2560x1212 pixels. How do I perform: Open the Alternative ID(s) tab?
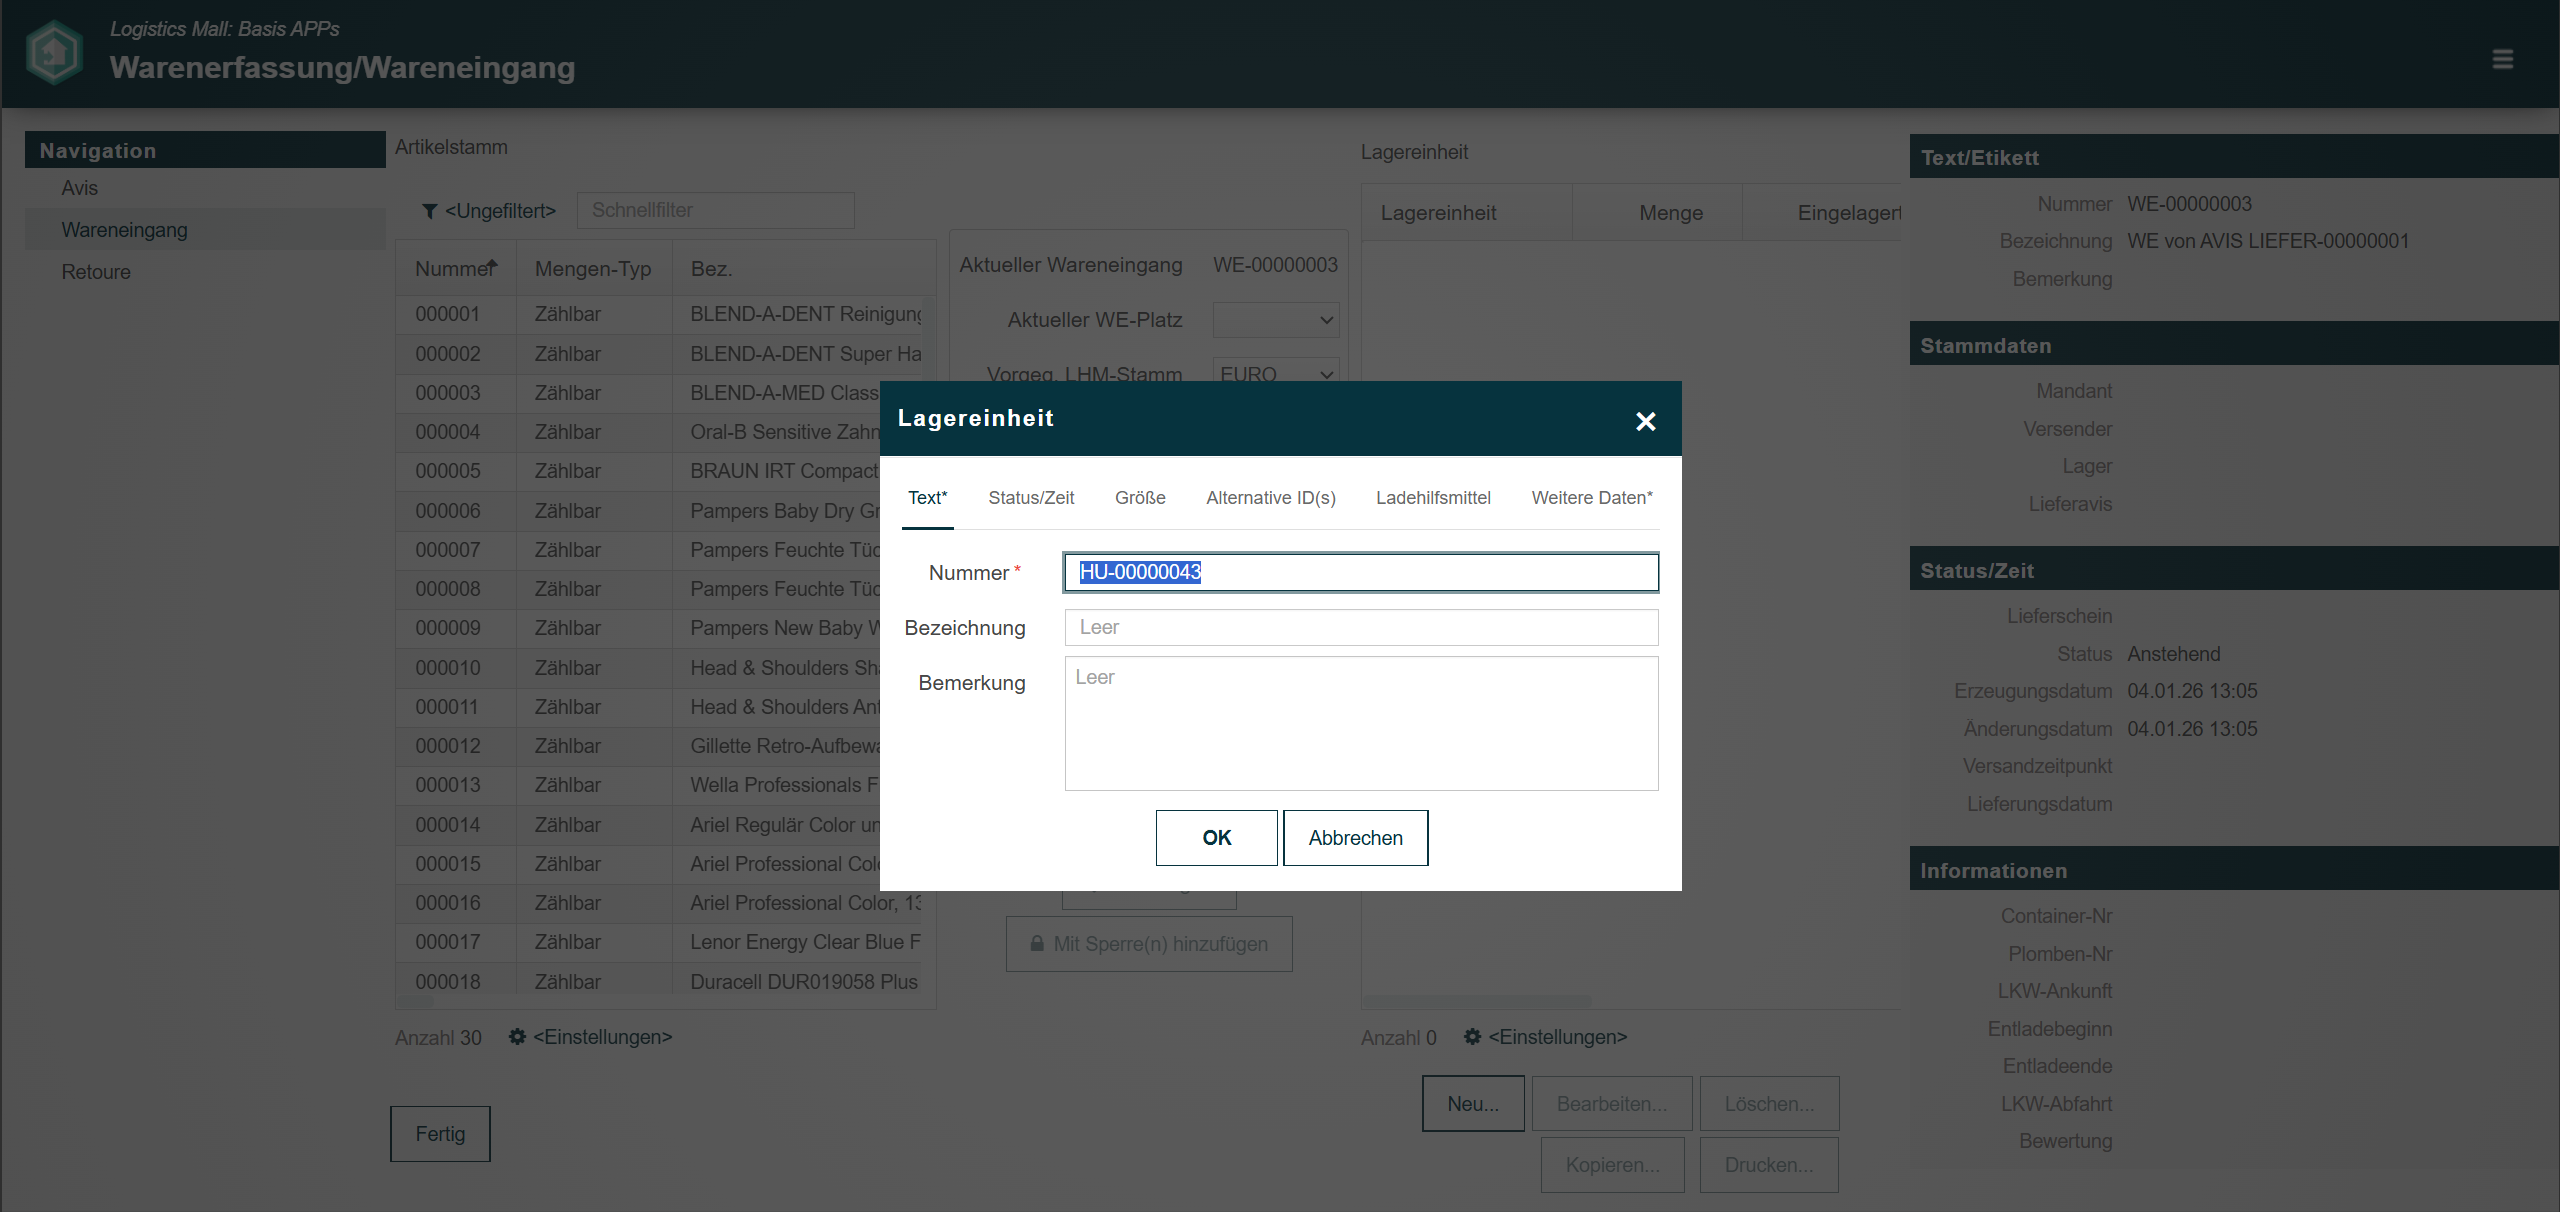(x=1270, y=498)
